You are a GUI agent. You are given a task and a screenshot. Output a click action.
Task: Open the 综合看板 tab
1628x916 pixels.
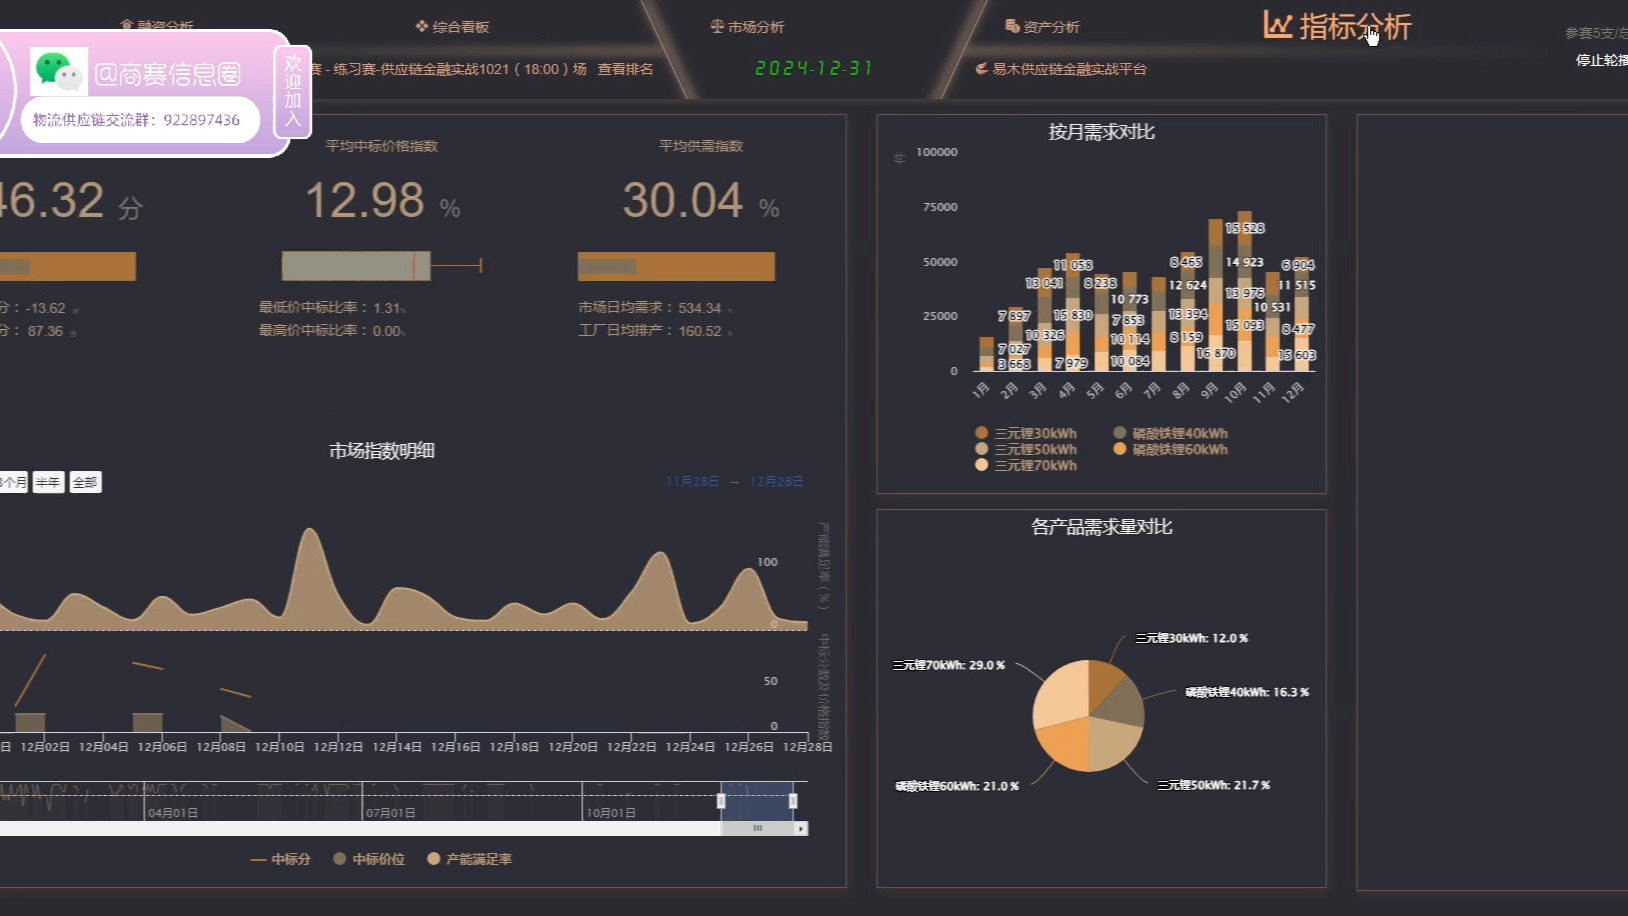pos(452,27)
